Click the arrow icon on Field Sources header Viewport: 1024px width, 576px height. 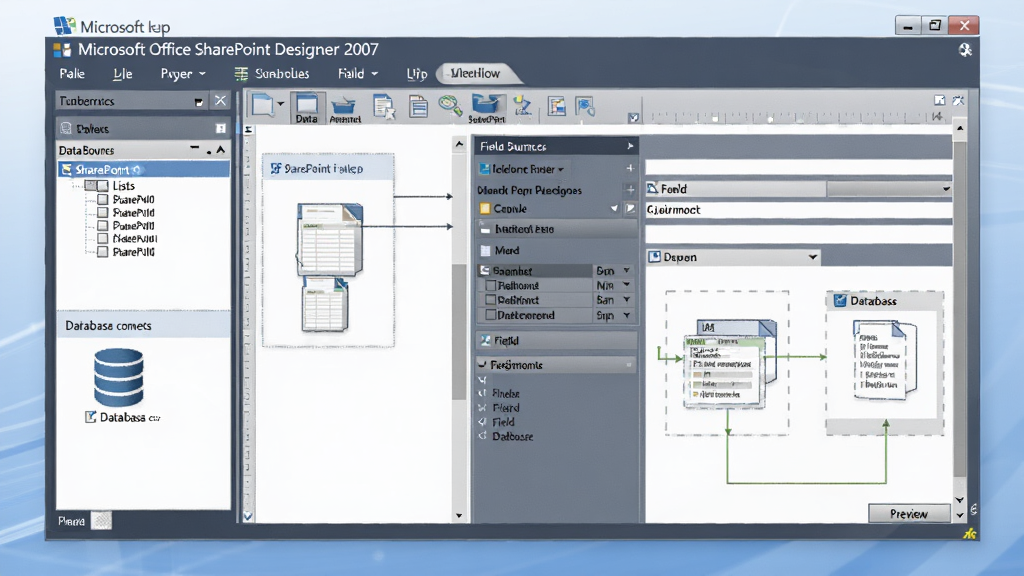(x=630, y=146)
